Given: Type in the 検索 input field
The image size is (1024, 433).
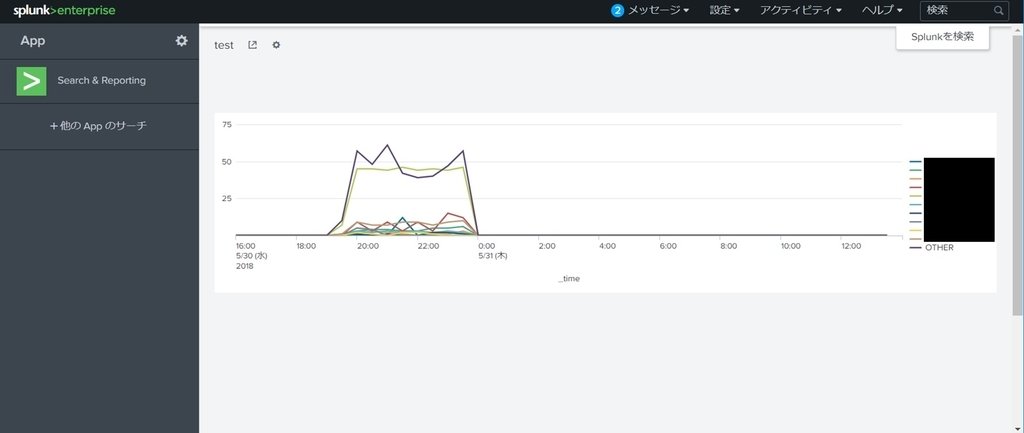Looking at the screenshot, I should click(955, 10).
